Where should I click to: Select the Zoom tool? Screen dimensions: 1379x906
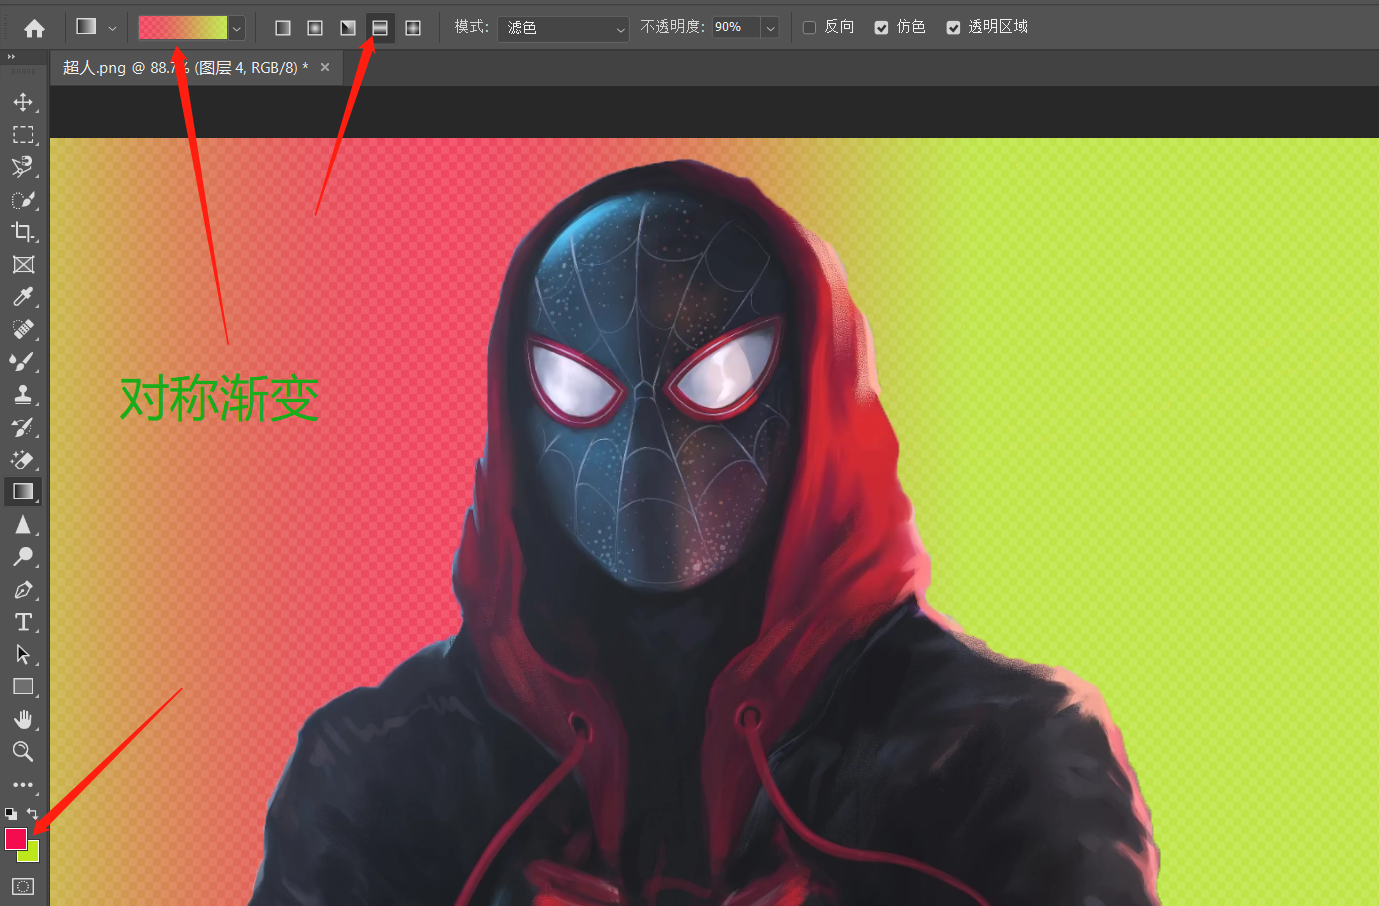tap(23, 751)
